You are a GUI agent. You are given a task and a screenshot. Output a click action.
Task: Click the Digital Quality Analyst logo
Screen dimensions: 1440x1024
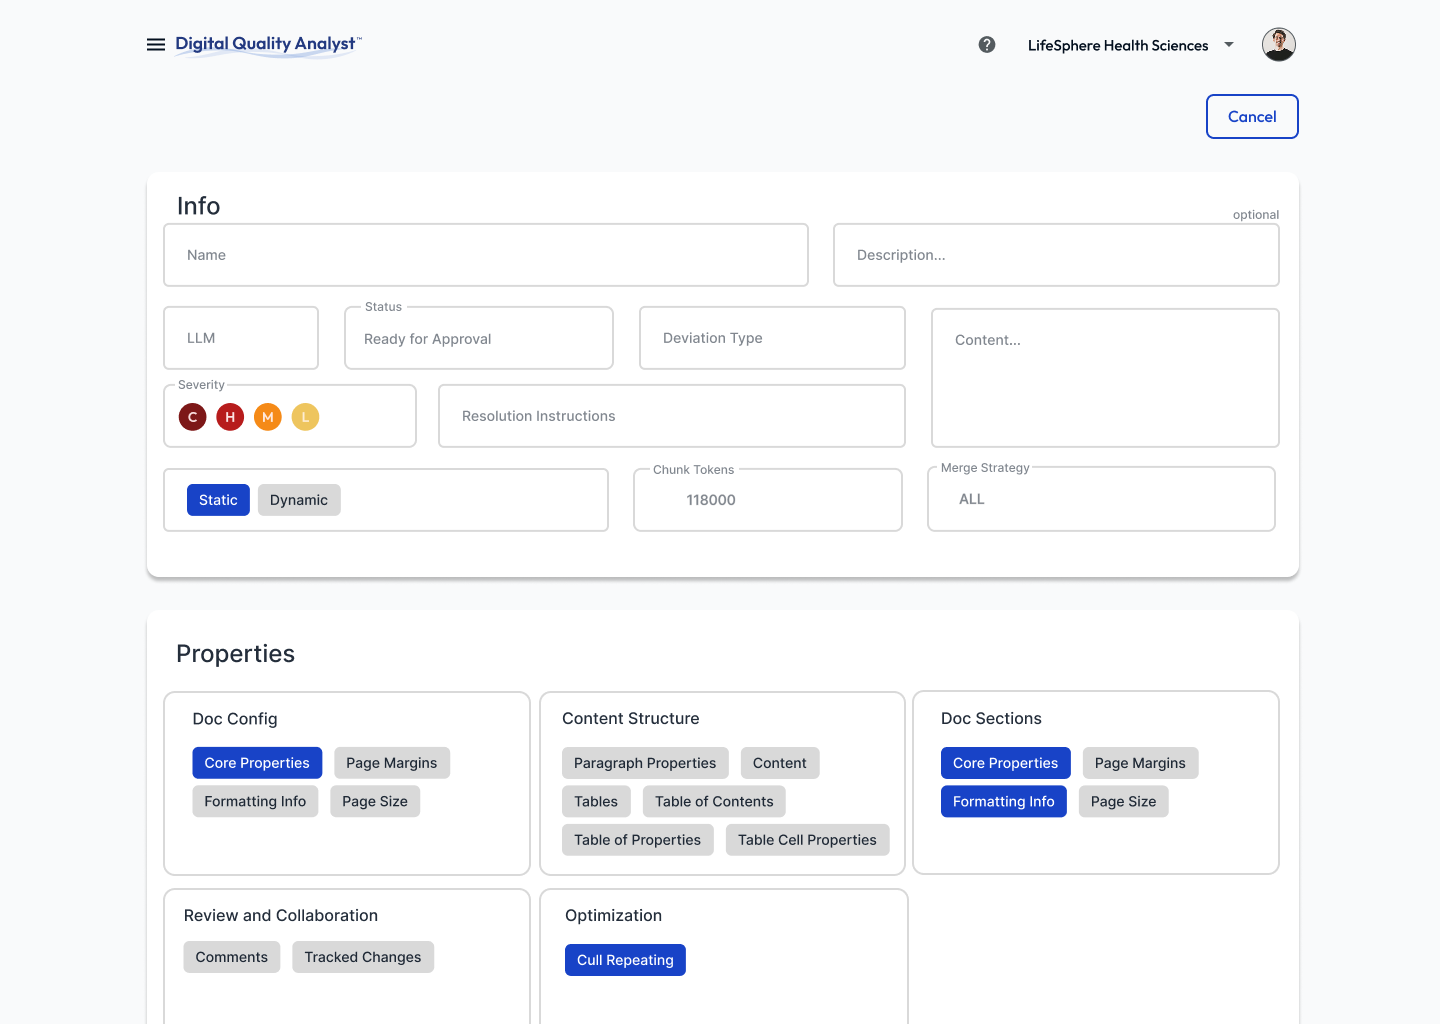267,45
